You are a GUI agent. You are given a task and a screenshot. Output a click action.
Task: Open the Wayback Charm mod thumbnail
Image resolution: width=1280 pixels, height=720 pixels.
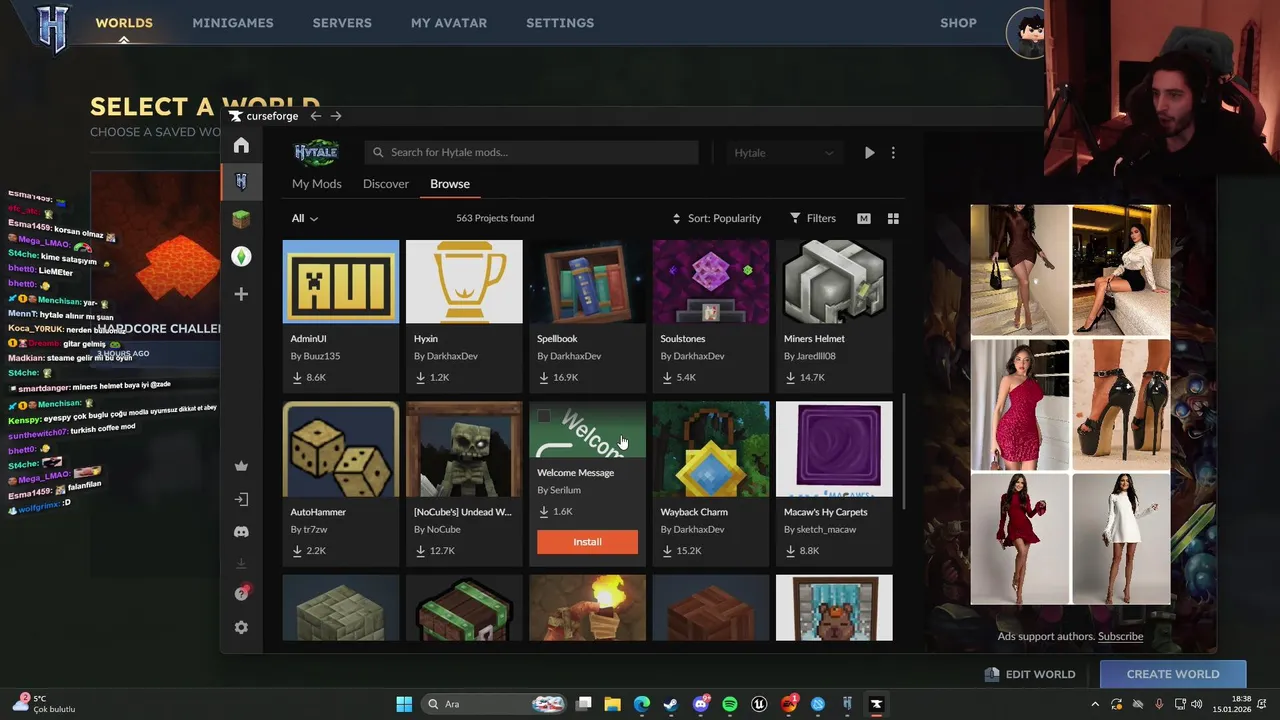[x=711, y=449]
